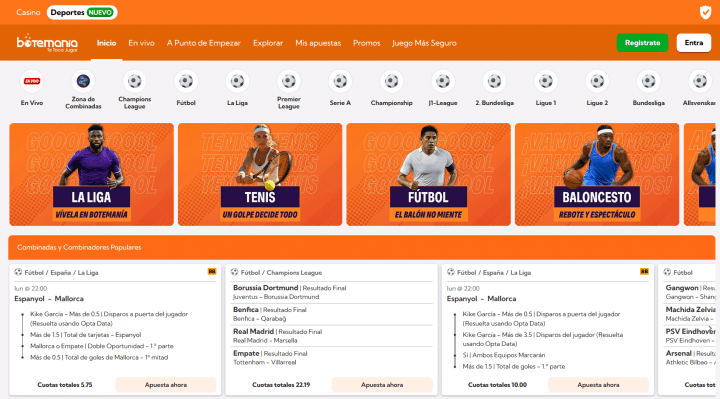This screenshot has width=720, height=399.
Task: Click Apuesta ahora for the 22.19 odds combo
Action: pos(382,385)
